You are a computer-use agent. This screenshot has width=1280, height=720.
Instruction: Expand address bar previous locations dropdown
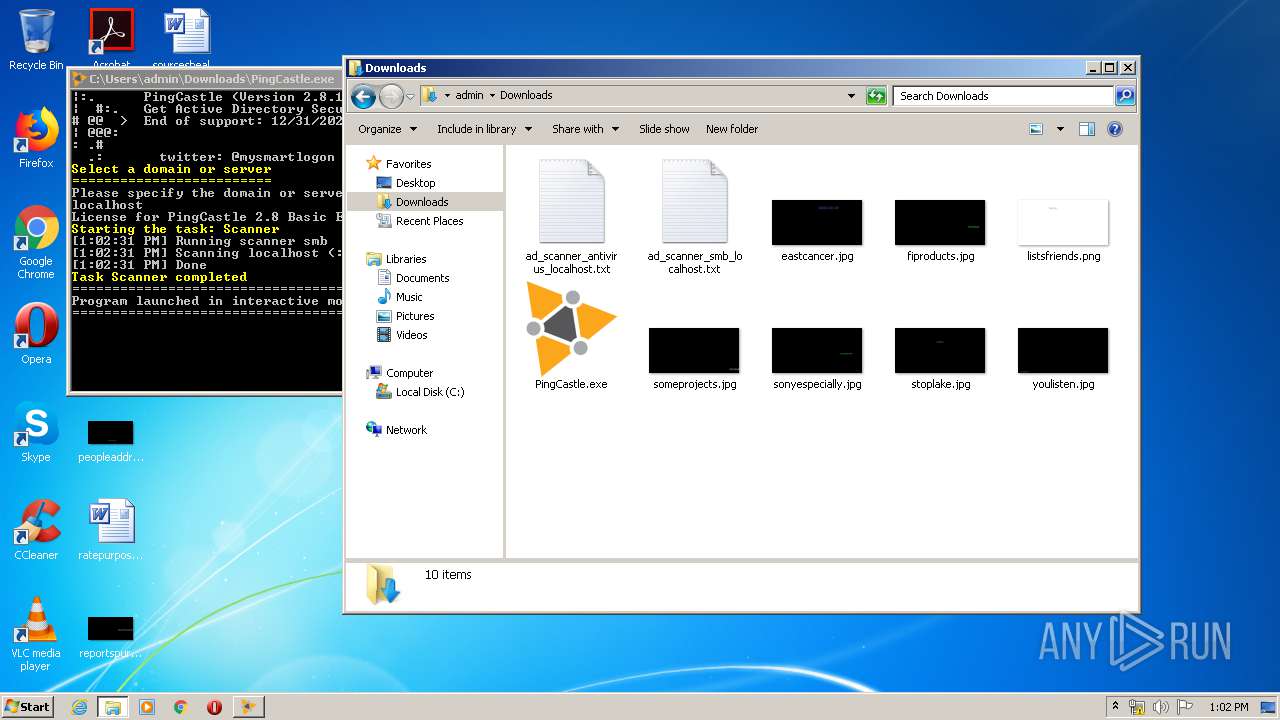(x=851, y=96)
